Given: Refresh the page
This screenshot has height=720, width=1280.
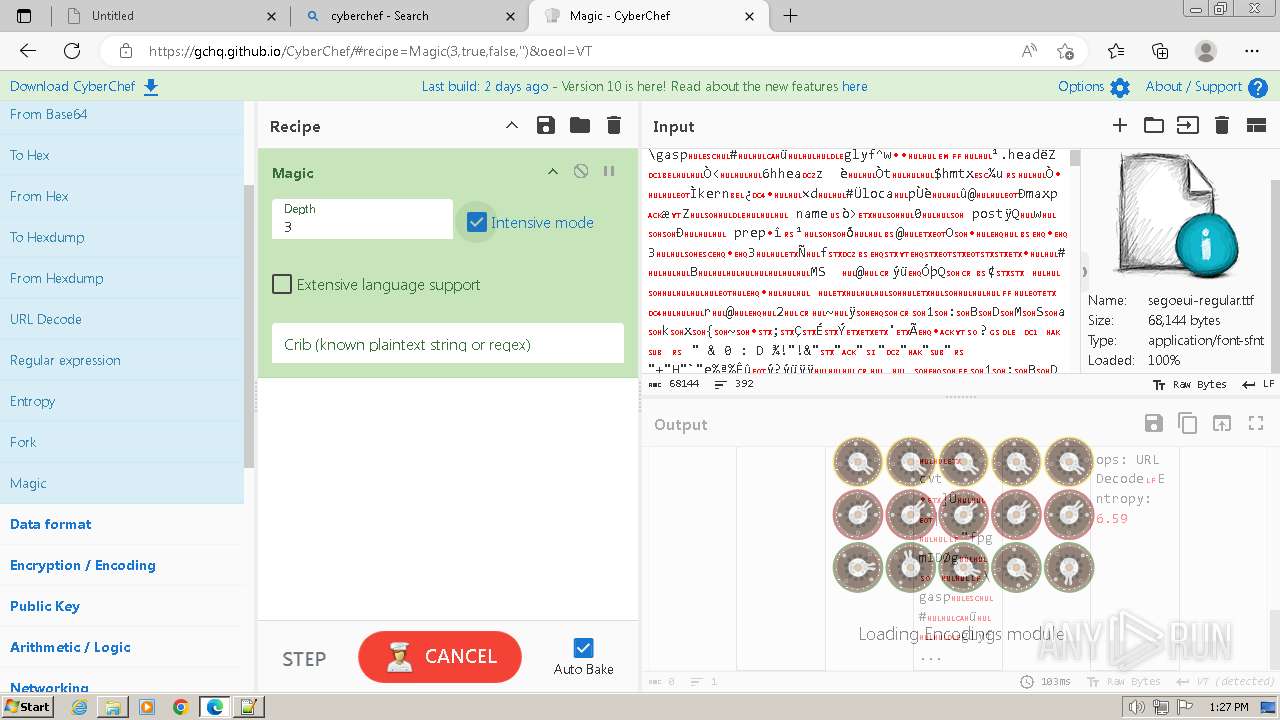Looking at the screenshot, I should click(x=72, y=51).
